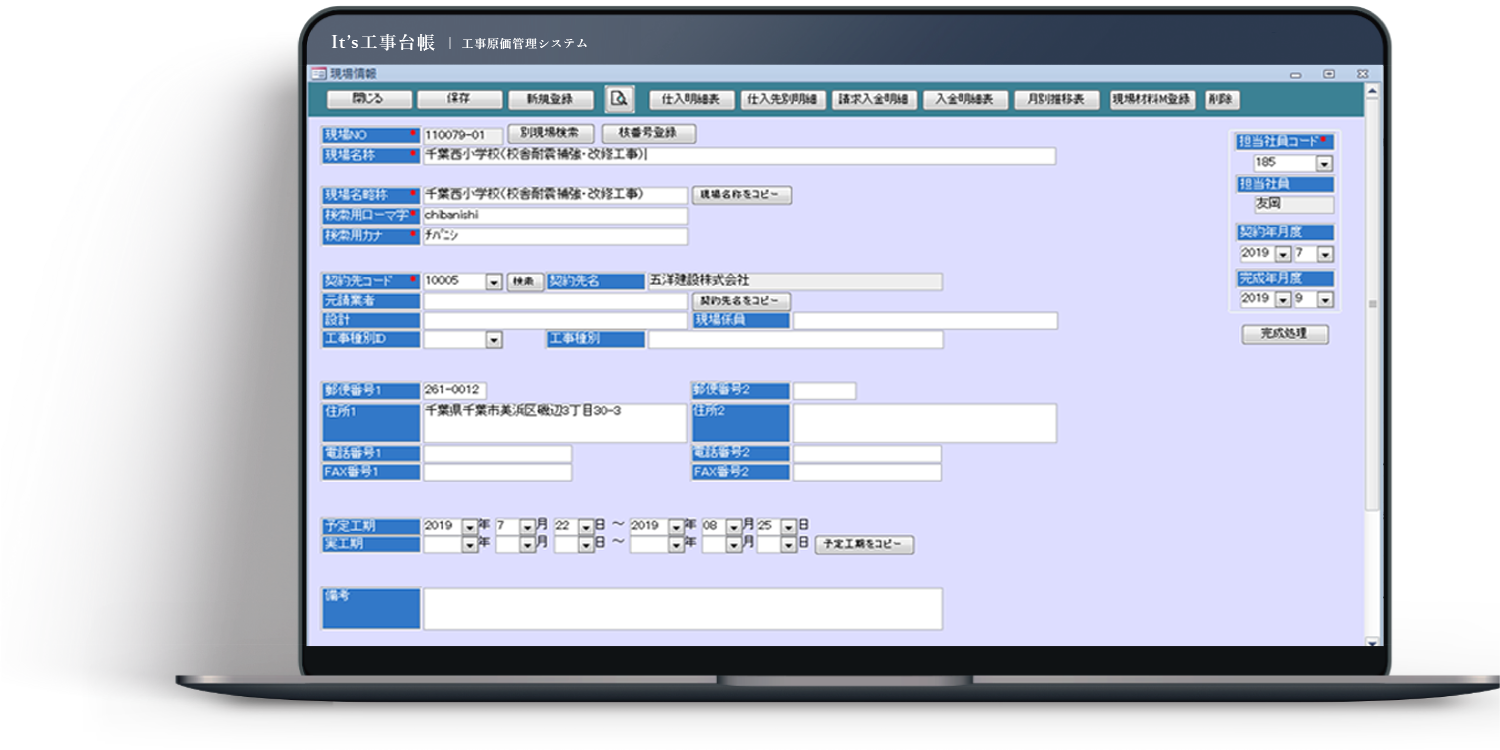Click the vertical scrollbar up arrow
This screenshot has width=1500, height=750.
(x=1371, y=92)
